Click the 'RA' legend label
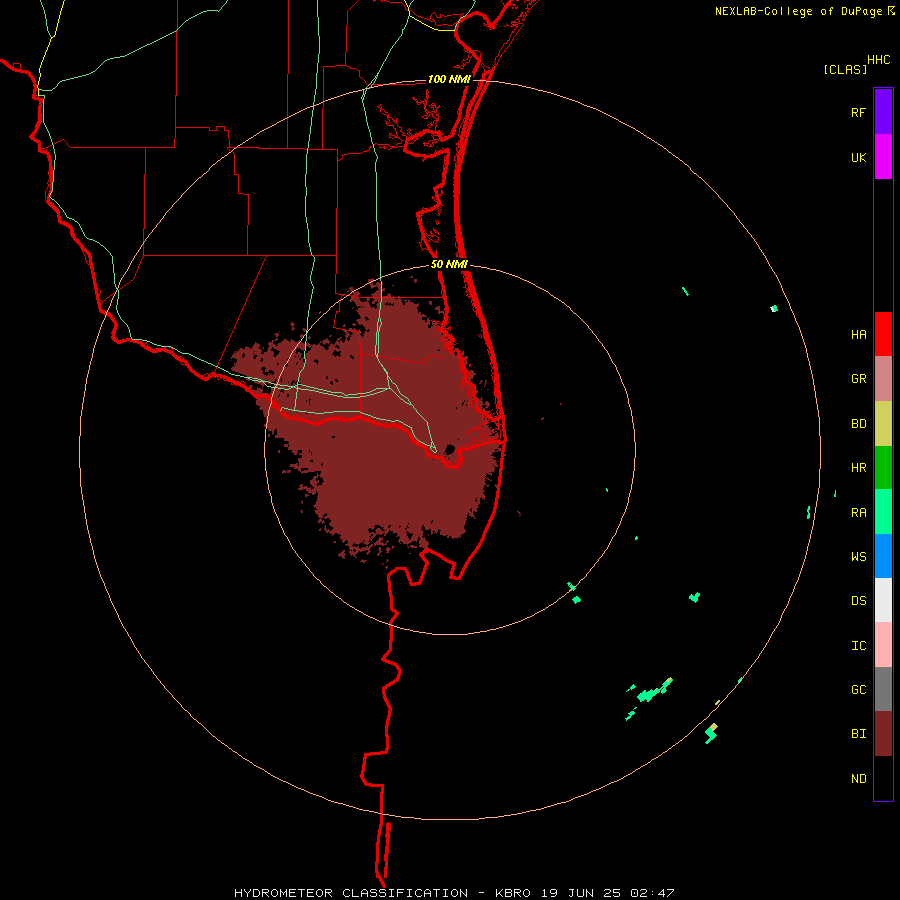This screenshot has width=900, height=900. pyautogui.click(x=858, y=513)
